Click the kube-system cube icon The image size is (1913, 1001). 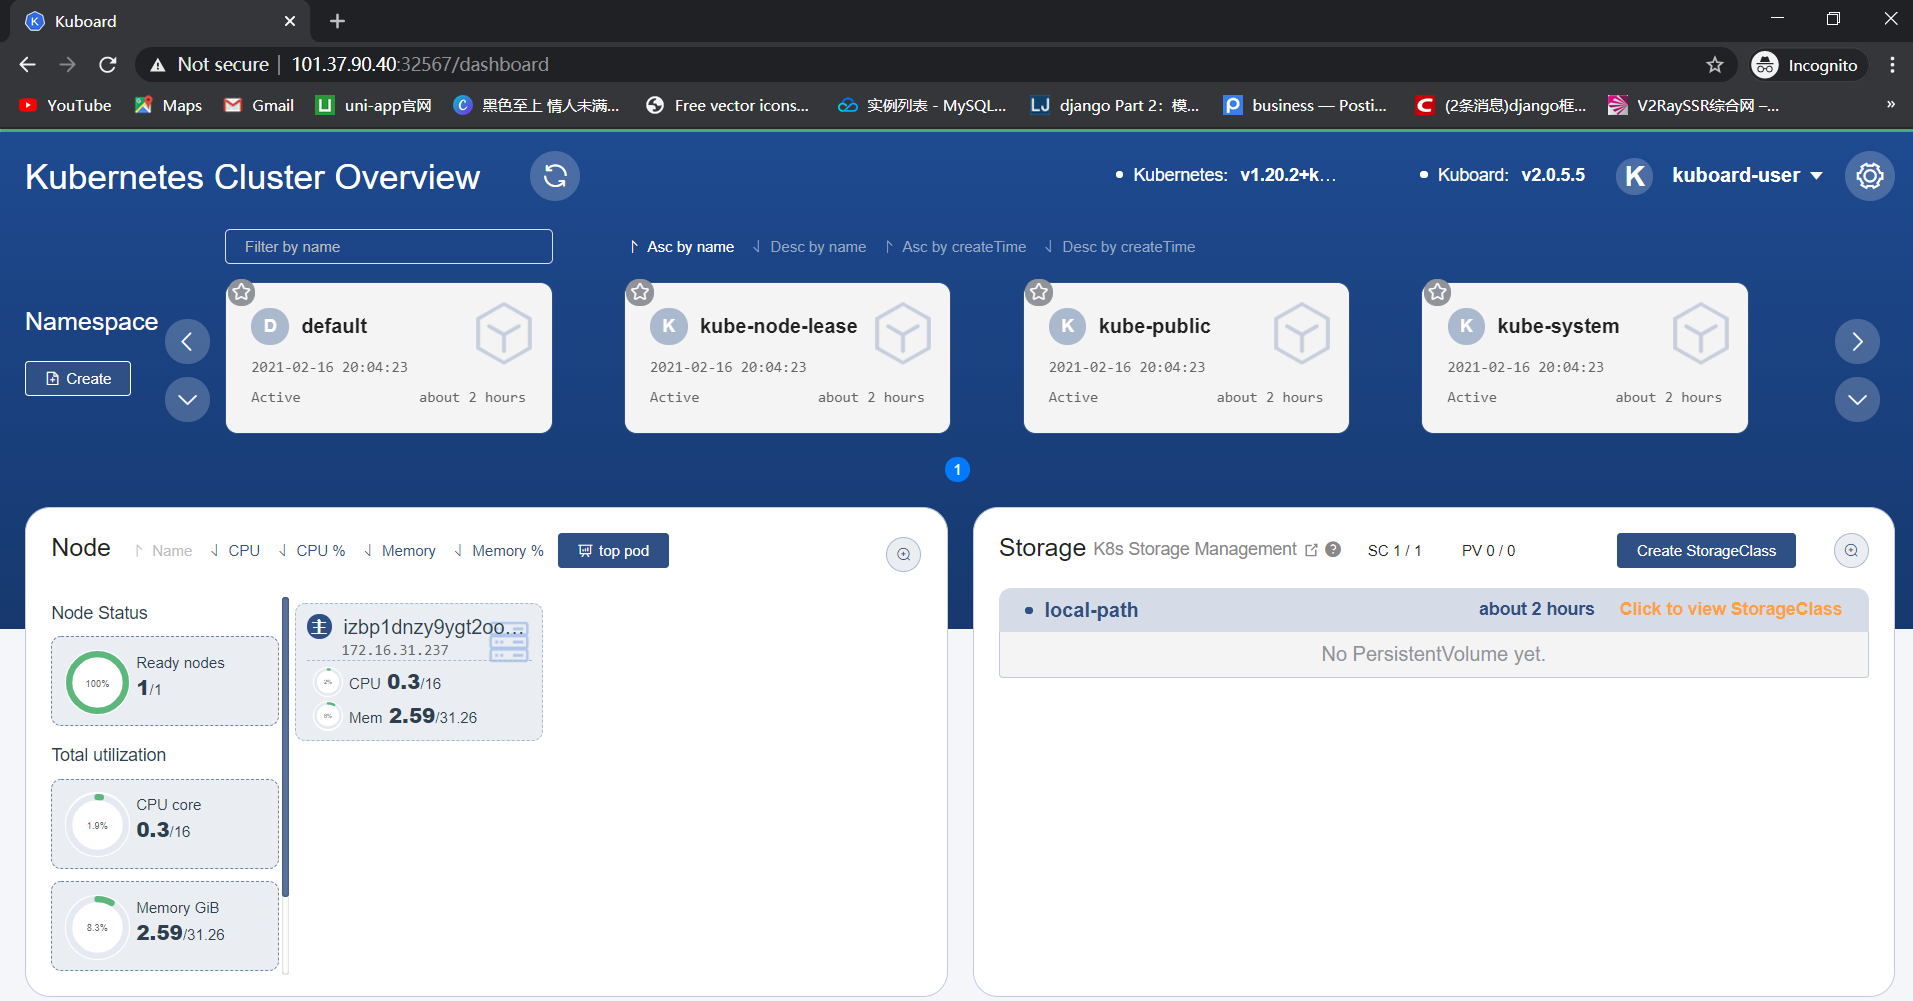1700,334
